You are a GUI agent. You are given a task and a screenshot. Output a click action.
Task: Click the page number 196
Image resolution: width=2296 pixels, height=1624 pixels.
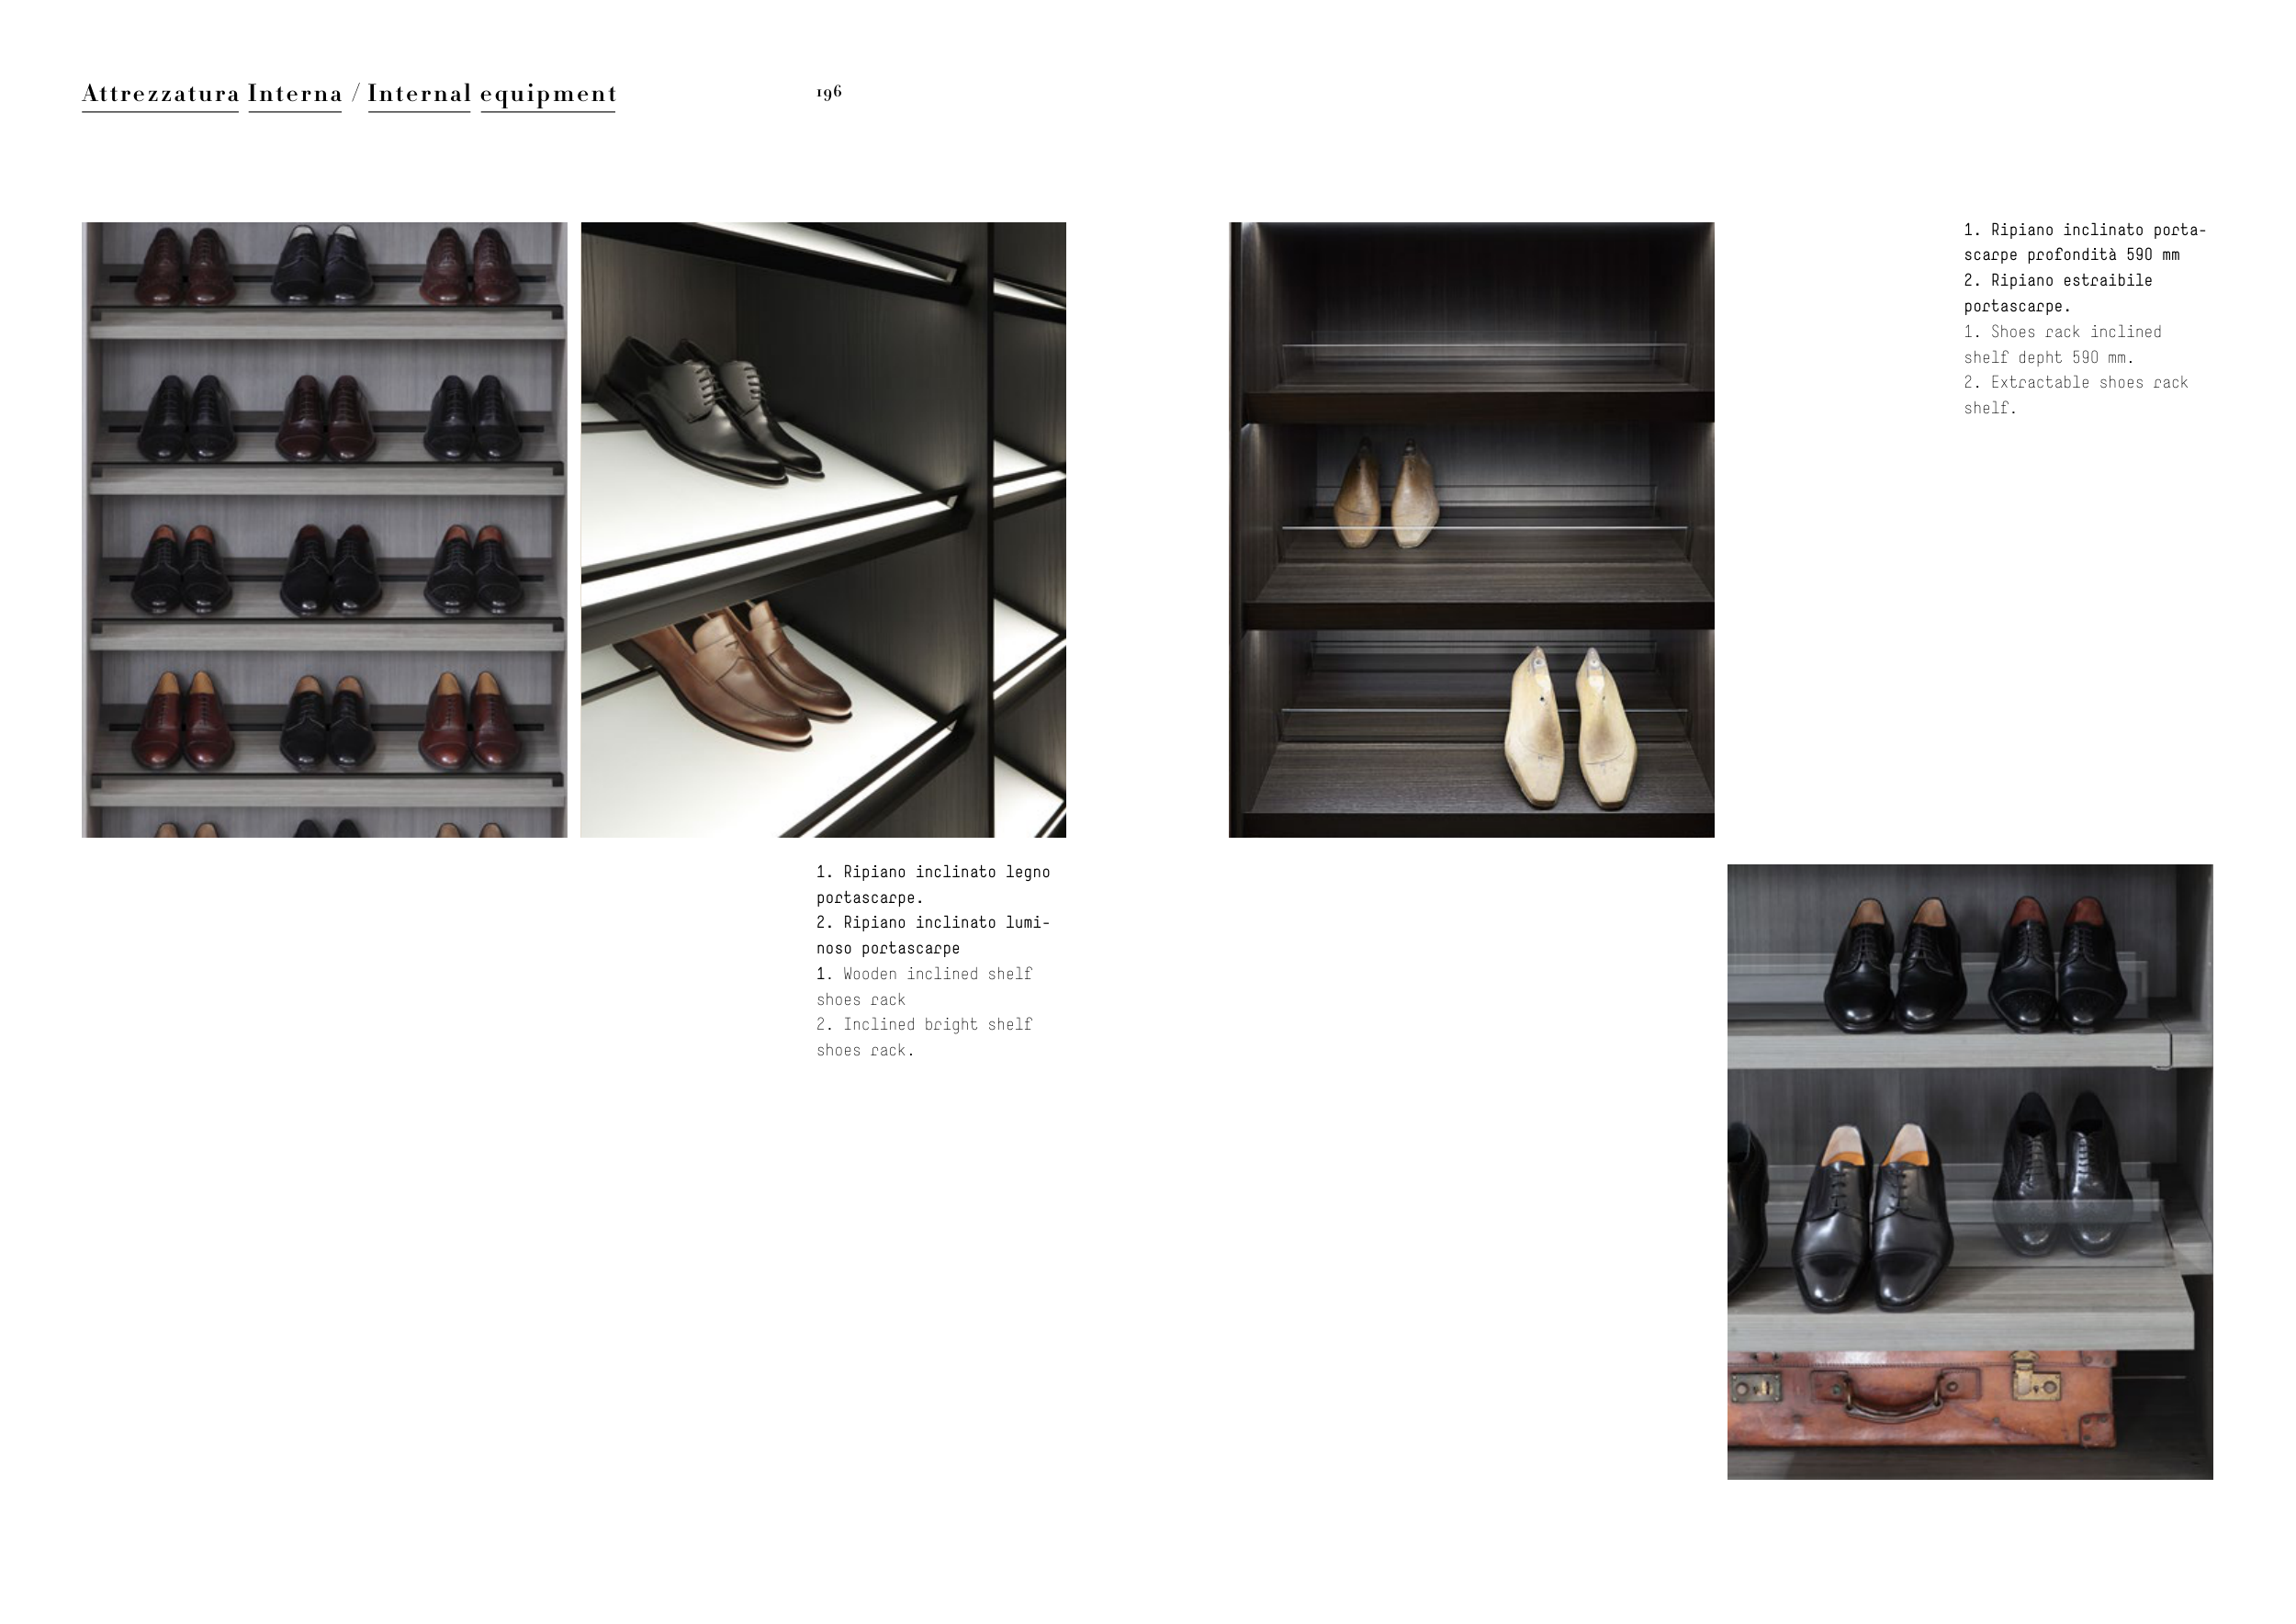[x=829, y=92]
